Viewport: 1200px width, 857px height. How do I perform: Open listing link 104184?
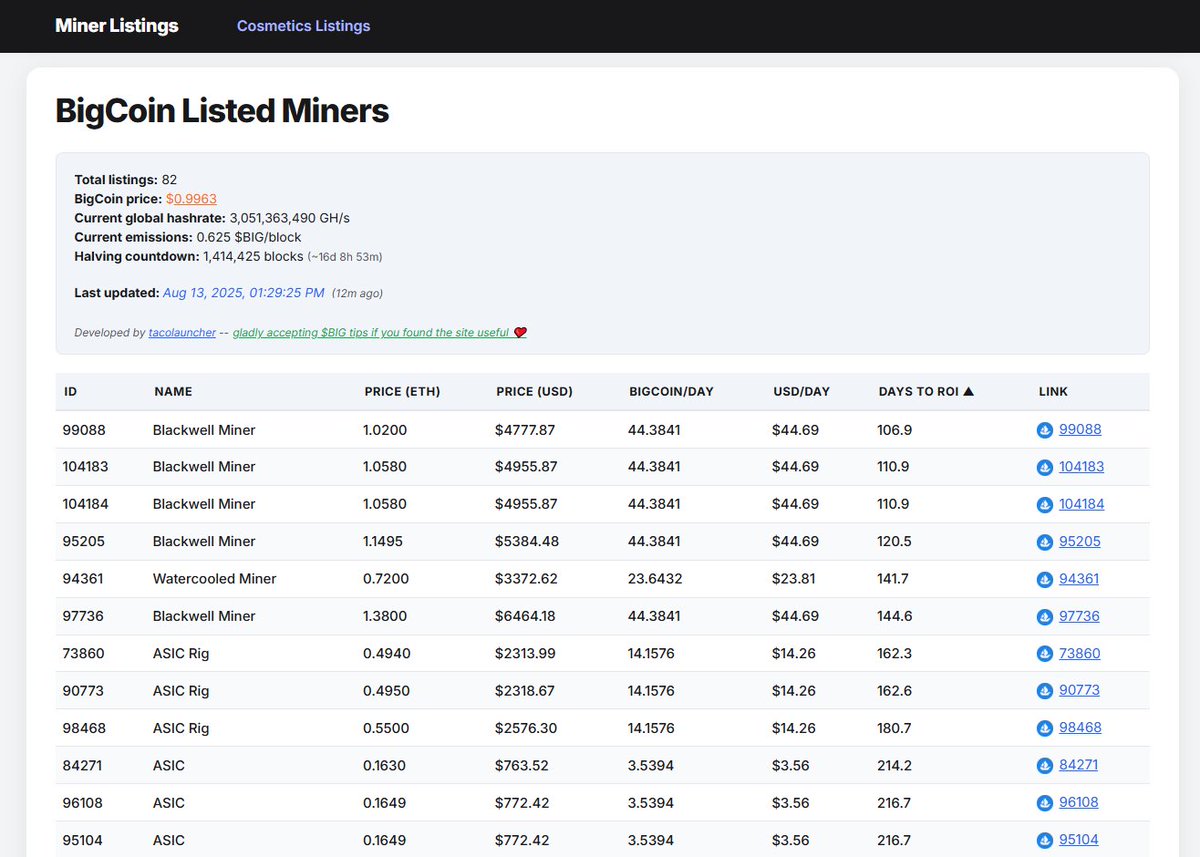click(x=1082, y=504)
